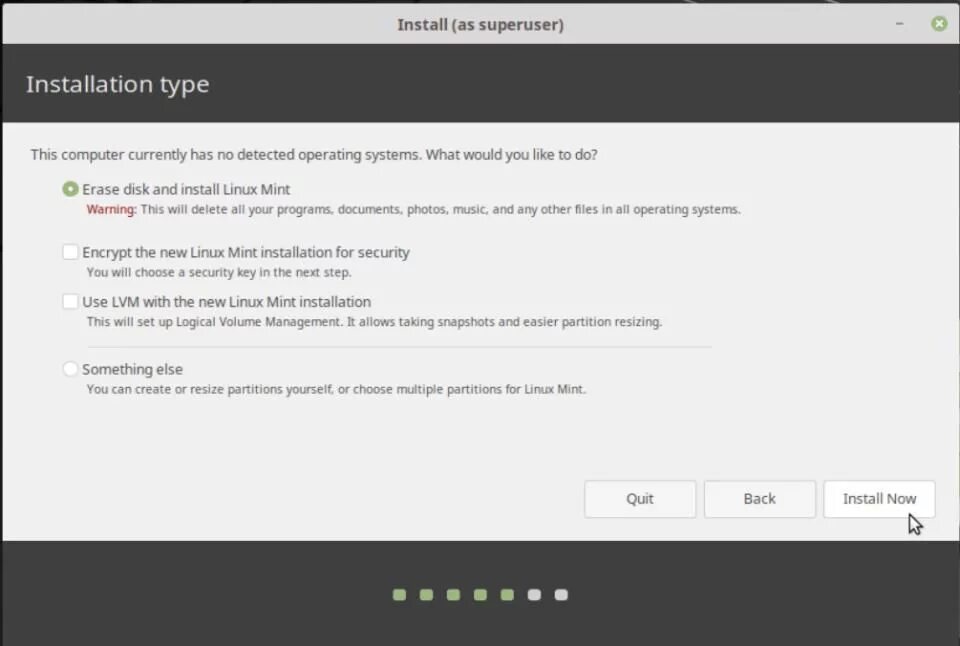Click the red Warning text about deleting files
960x646 pixels.
(413, 209)
